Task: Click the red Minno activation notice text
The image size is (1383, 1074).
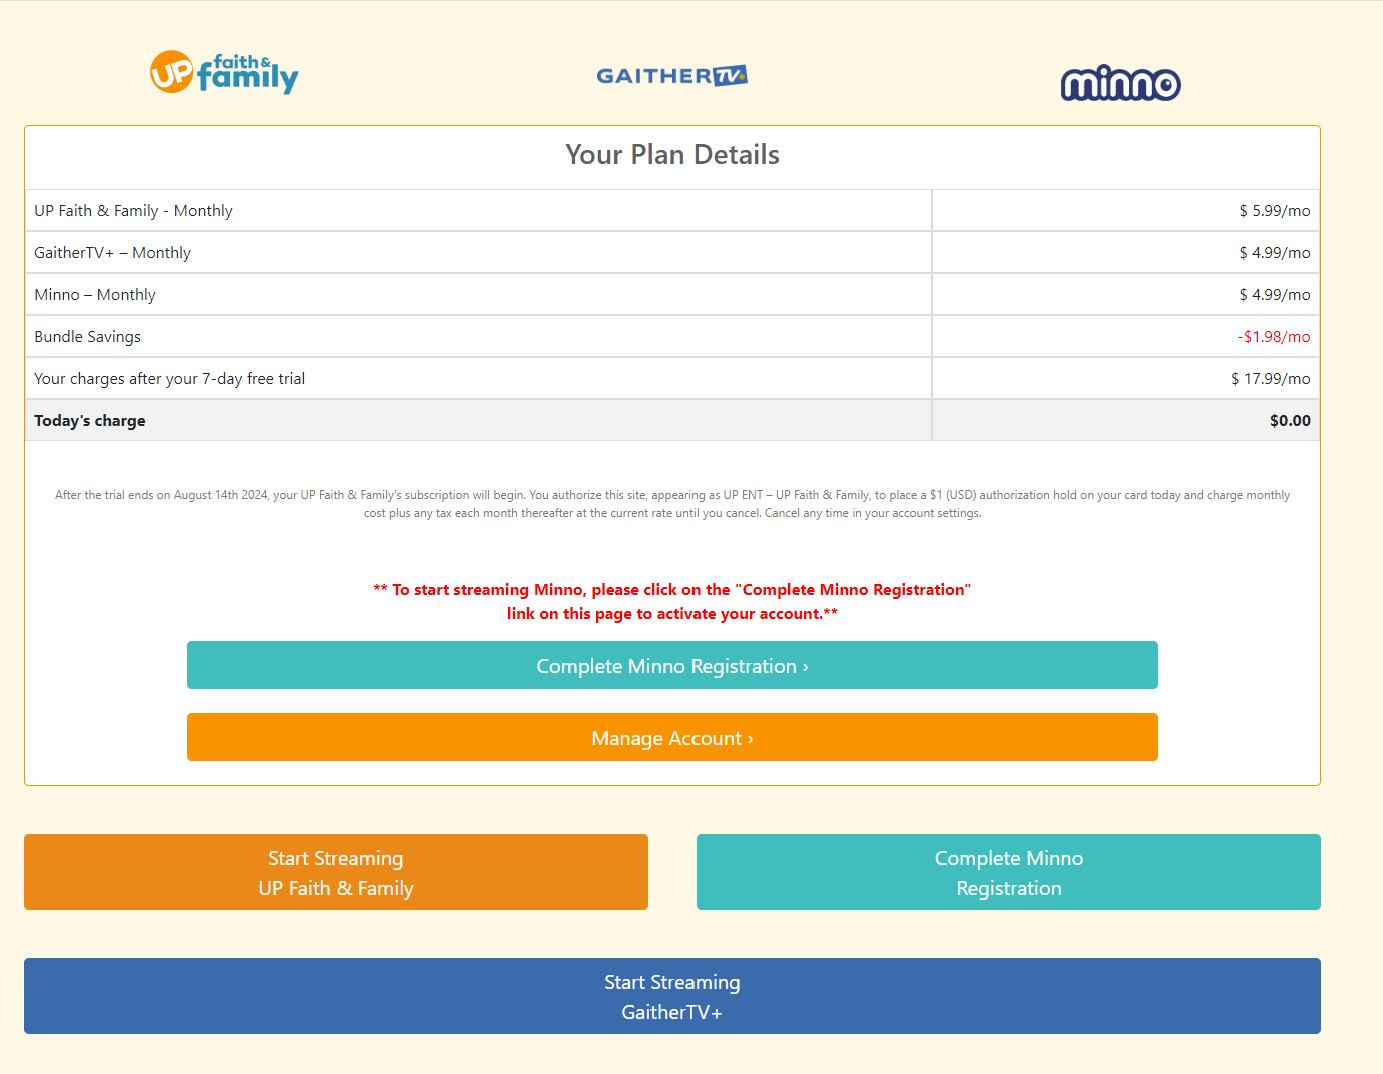Action: click(672, 602)
